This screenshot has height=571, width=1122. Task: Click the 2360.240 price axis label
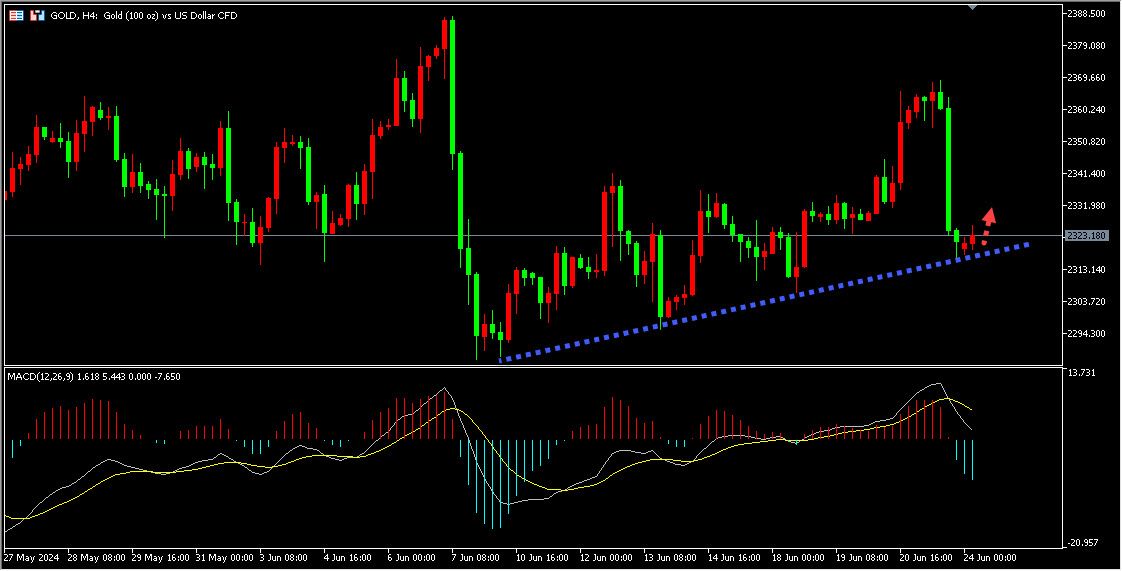point(1086,110)
